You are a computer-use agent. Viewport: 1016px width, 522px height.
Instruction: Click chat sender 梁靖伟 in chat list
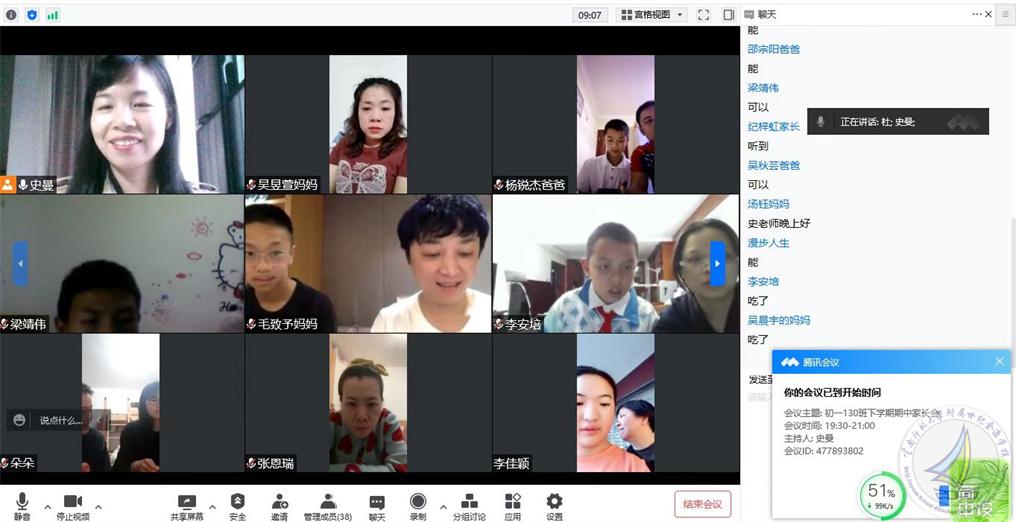pos(763,88)
